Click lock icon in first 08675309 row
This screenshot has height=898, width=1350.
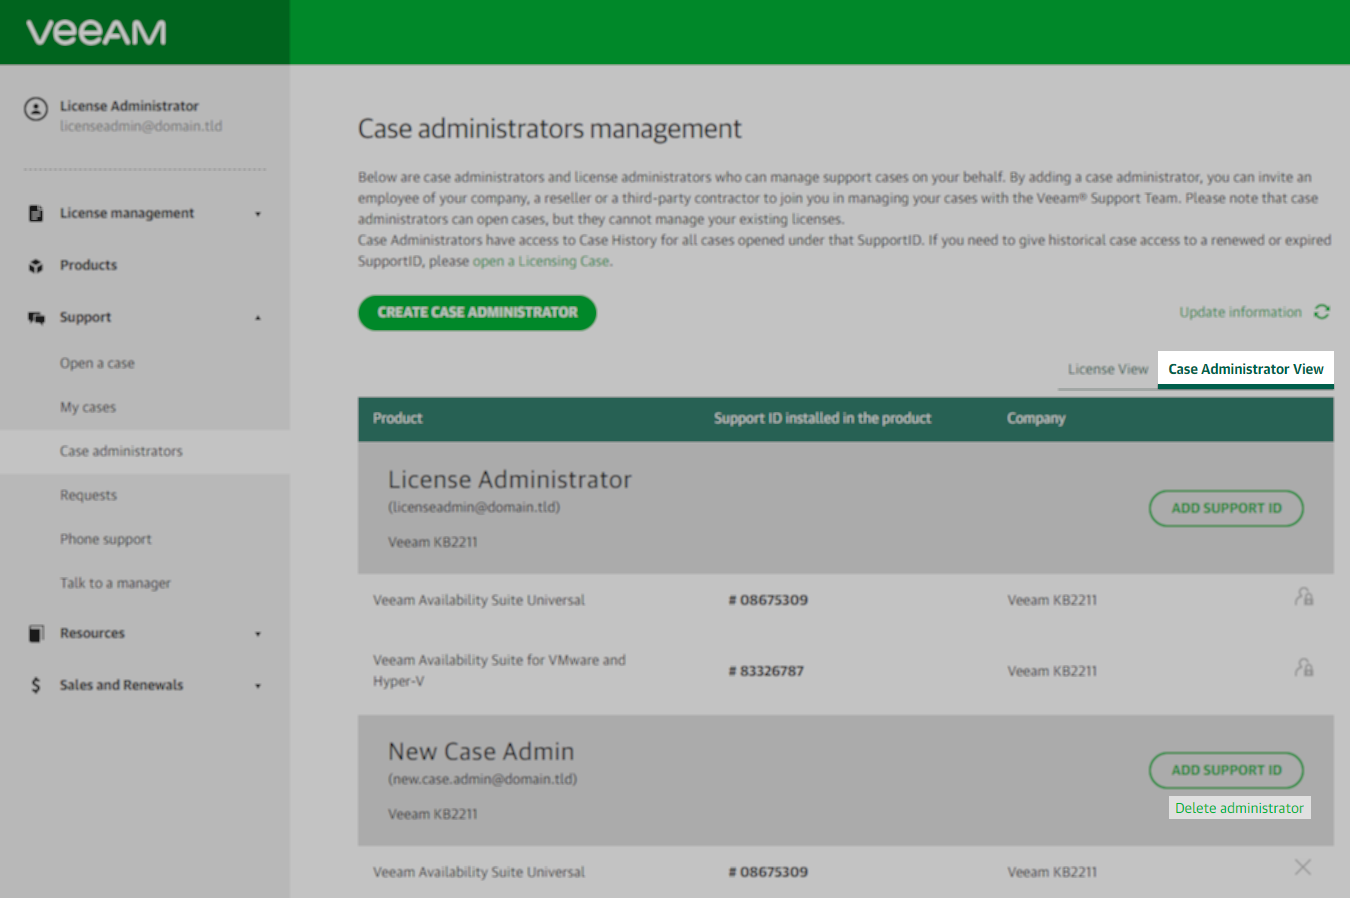pyautogui.click(x=1304, y=597)
